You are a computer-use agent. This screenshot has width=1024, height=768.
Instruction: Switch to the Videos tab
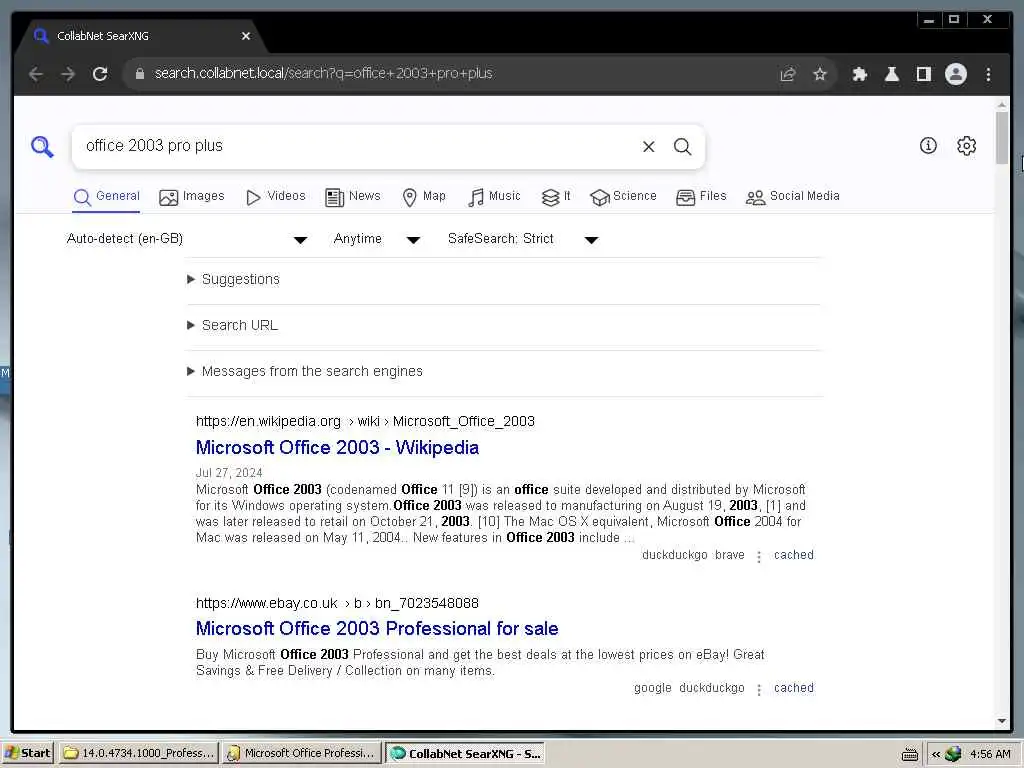tap(276, 197)
